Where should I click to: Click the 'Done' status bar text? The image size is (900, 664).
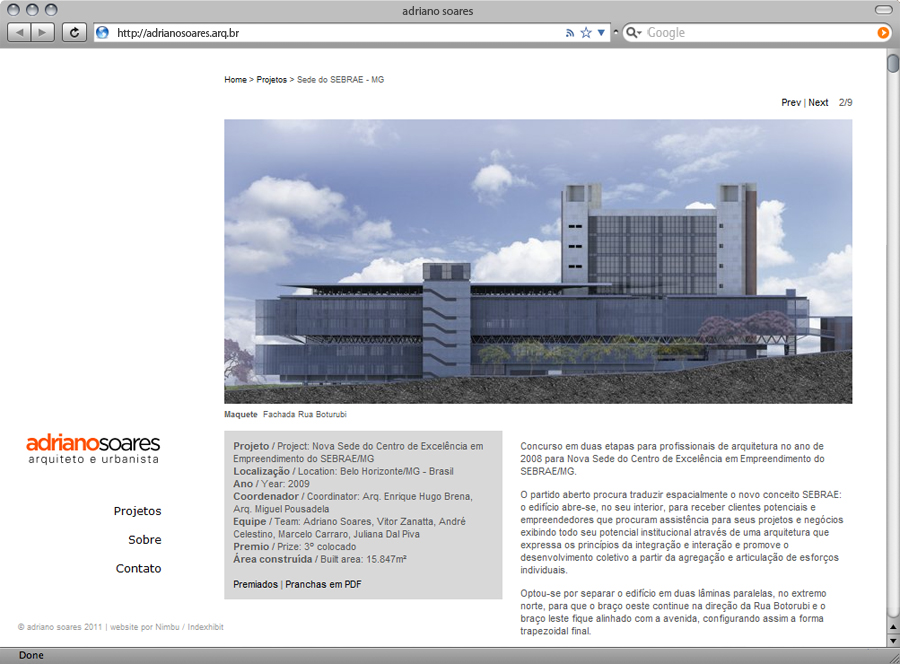31,655
